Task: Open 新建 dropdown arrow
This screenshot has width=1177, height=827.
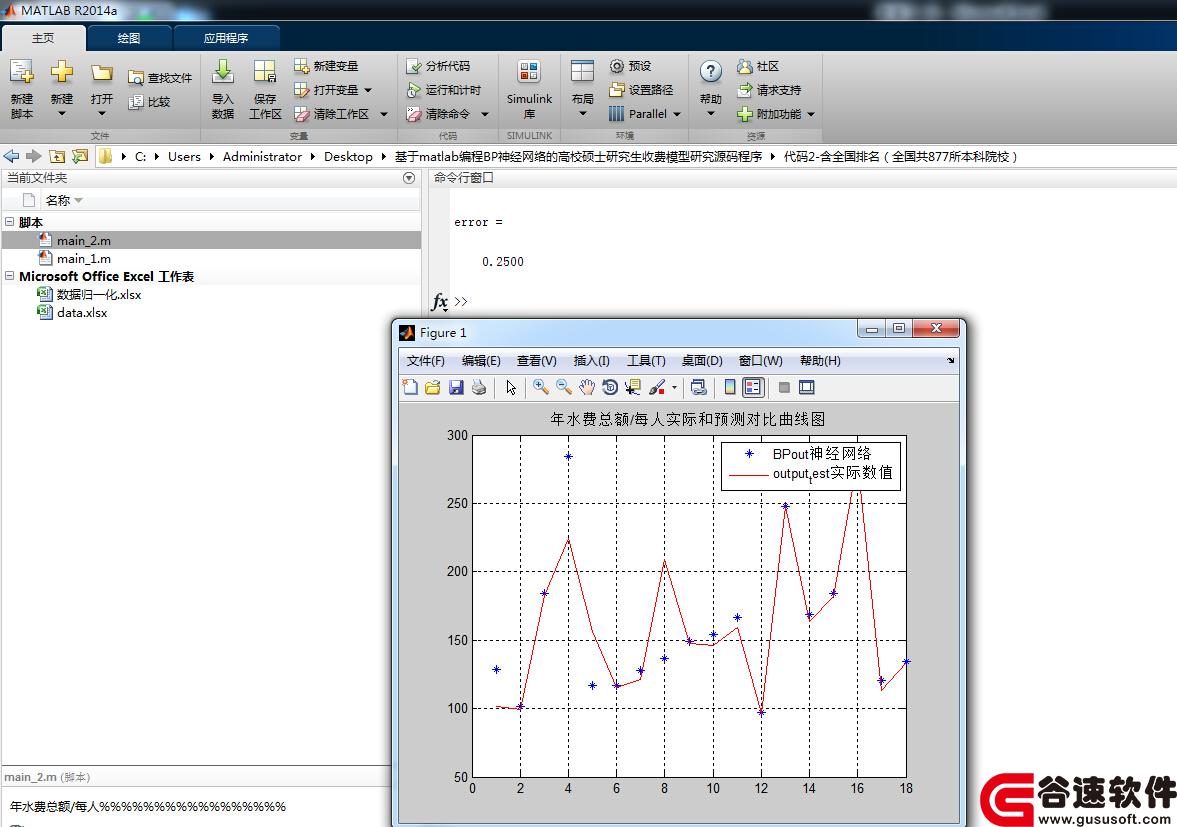Action: point(62,114)
